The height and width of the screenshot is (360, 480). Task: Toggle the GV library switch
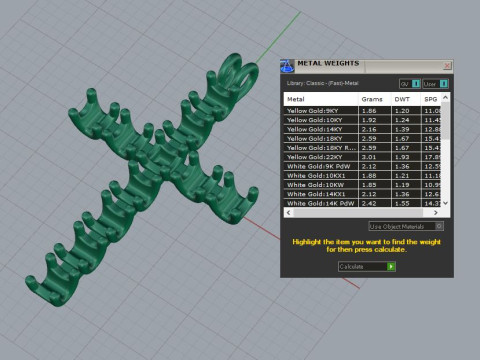point(410,84)
